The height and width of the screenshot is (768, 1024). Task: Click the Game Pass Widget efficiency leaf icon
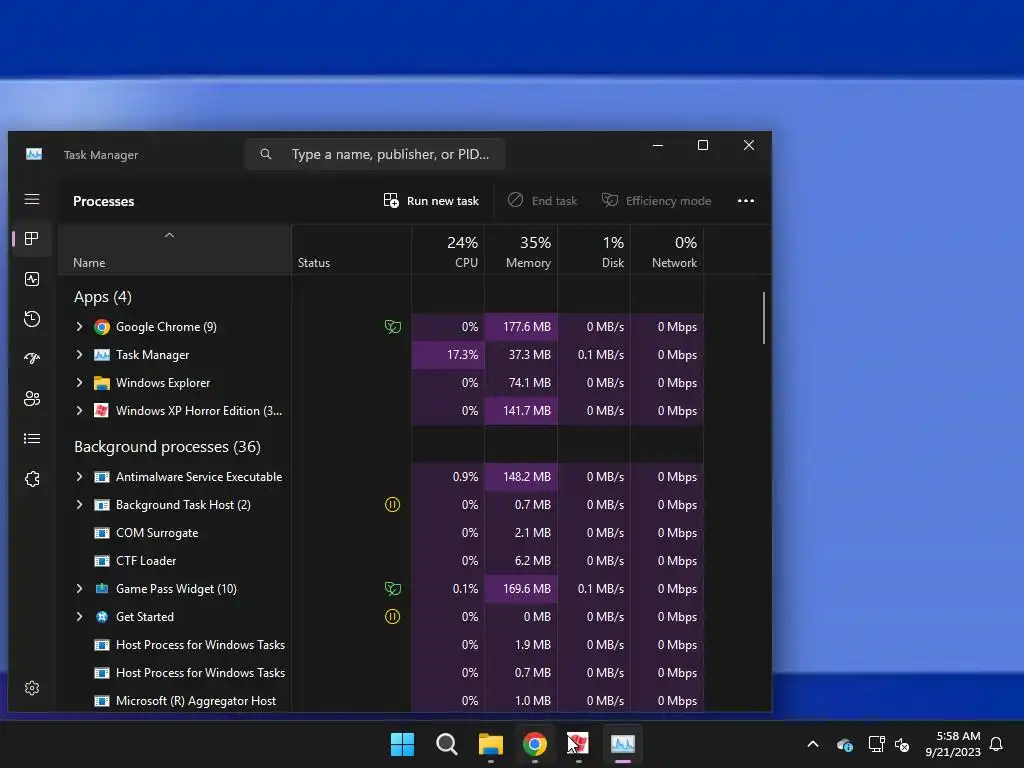392,588
